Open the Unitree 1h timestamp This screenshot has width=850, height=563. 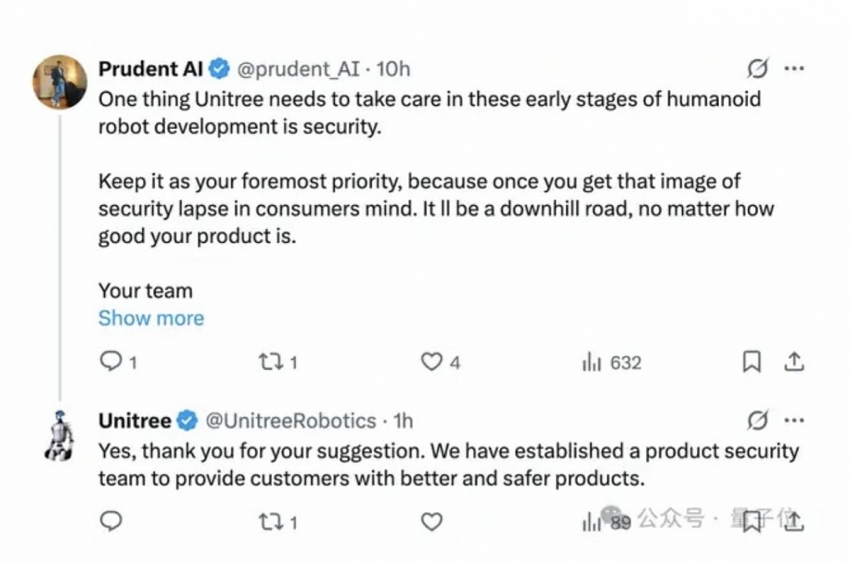[403, 420]
